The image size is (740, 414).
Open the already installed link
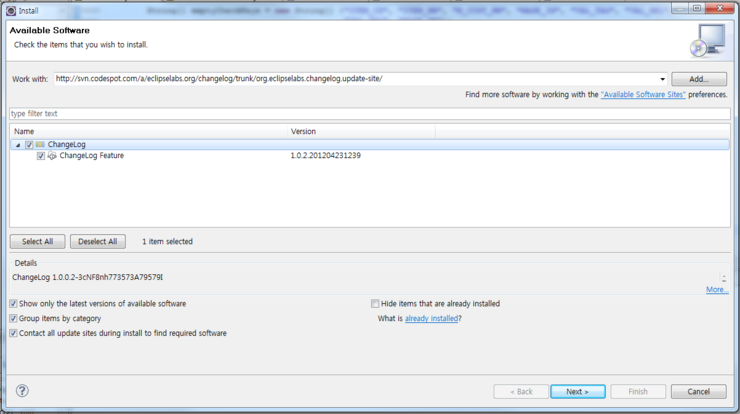click(x=431, y=318)
